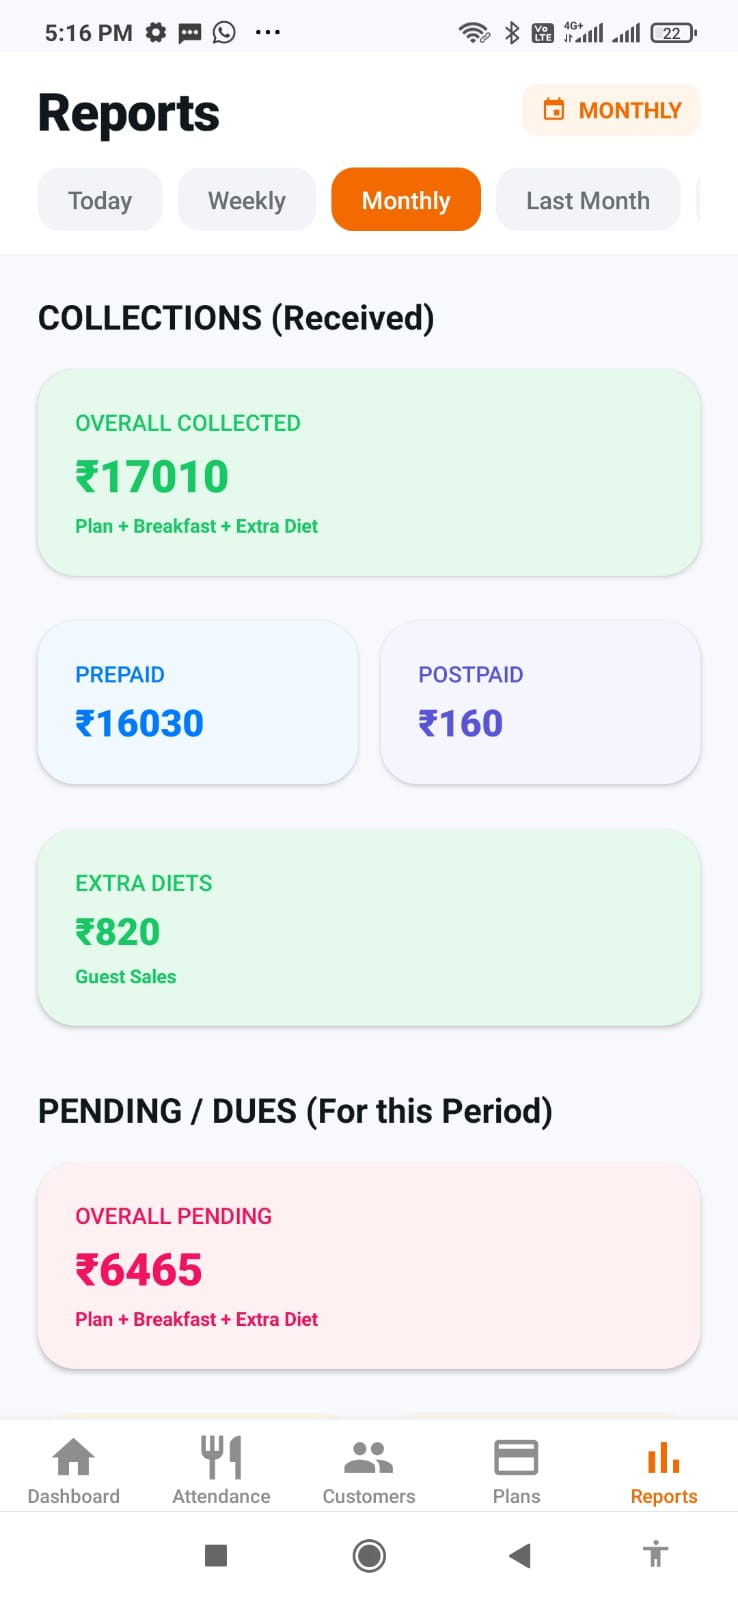Open the Extra Diets ₹820 card

point(368,928)
